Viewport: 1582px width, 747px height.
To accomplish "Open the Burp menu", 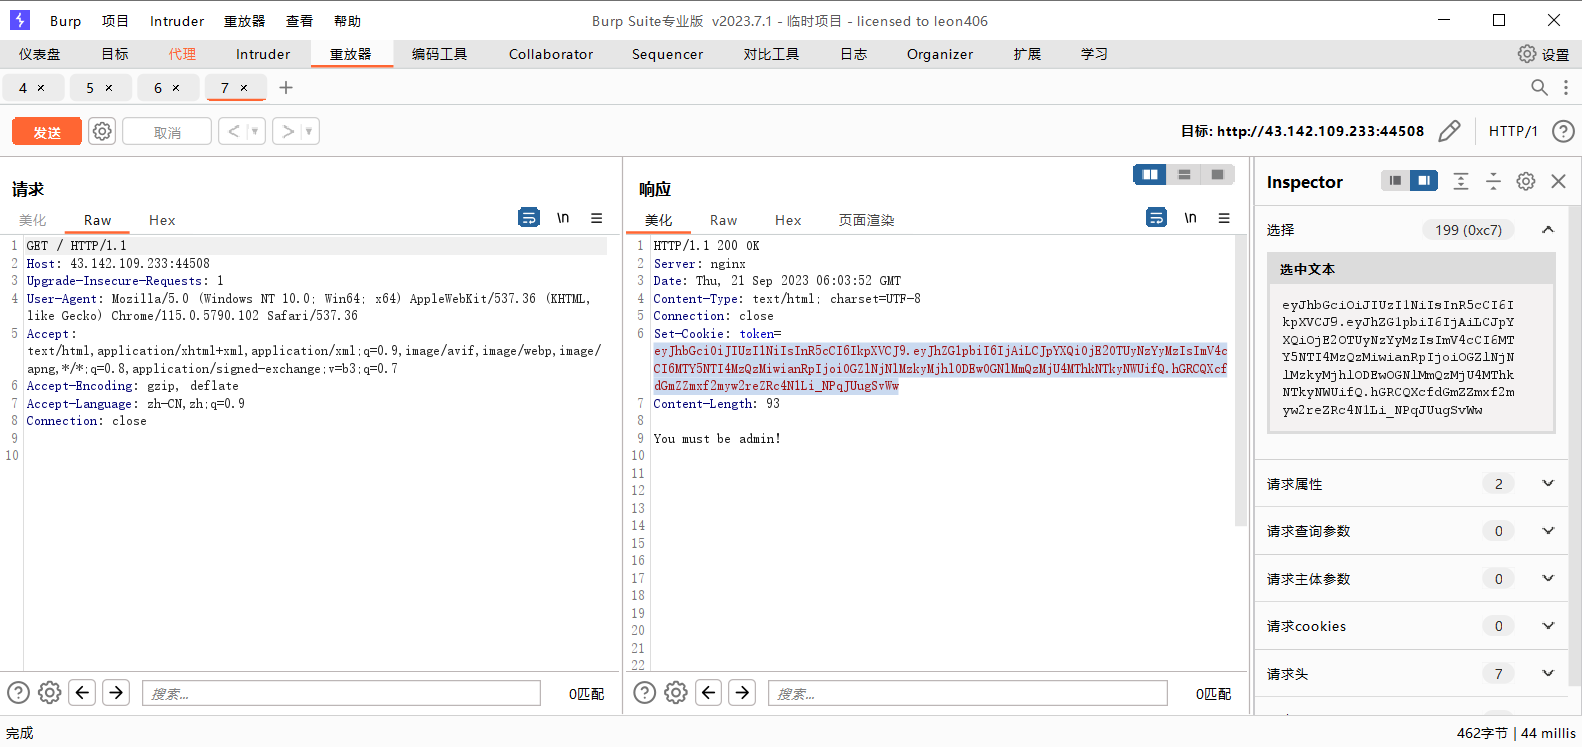I will tap(65, 21).
